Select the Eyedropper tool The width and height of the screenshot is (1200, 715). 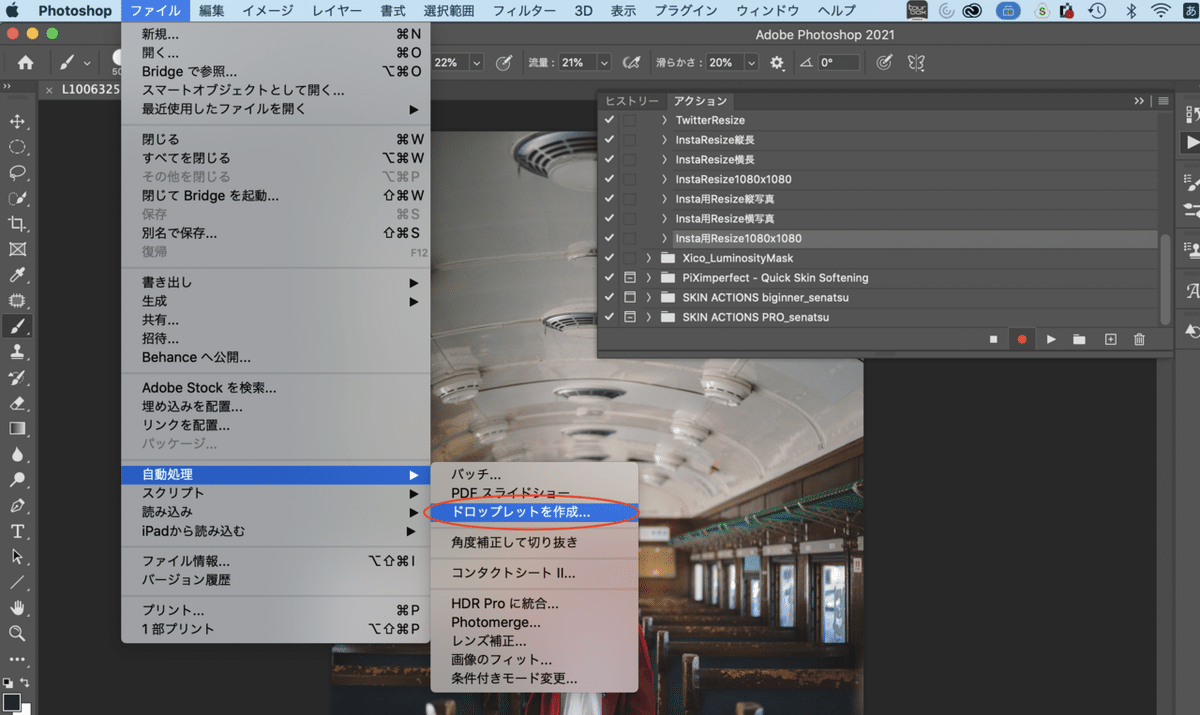click(17, 275)
